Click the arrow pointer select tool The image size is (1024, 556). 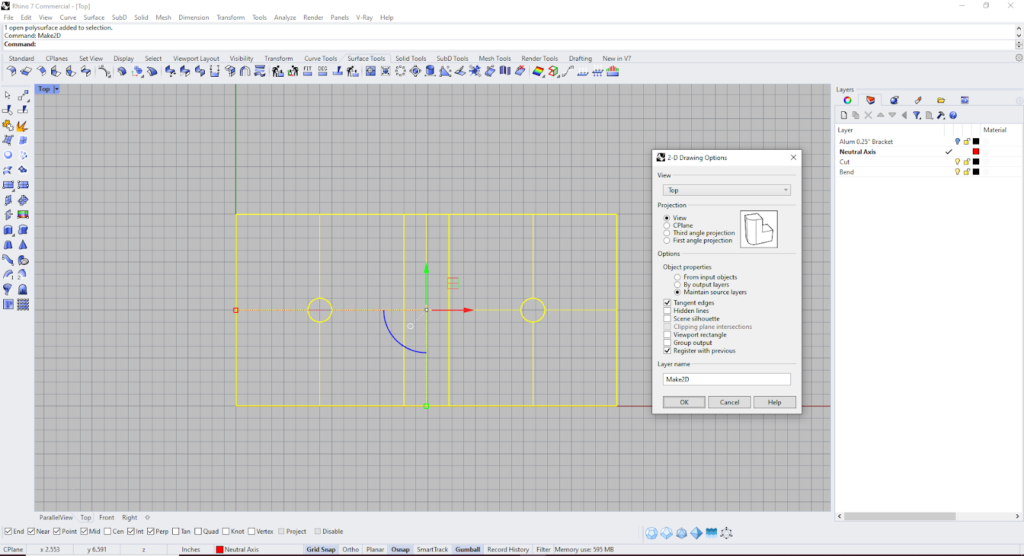coord(9,95)
